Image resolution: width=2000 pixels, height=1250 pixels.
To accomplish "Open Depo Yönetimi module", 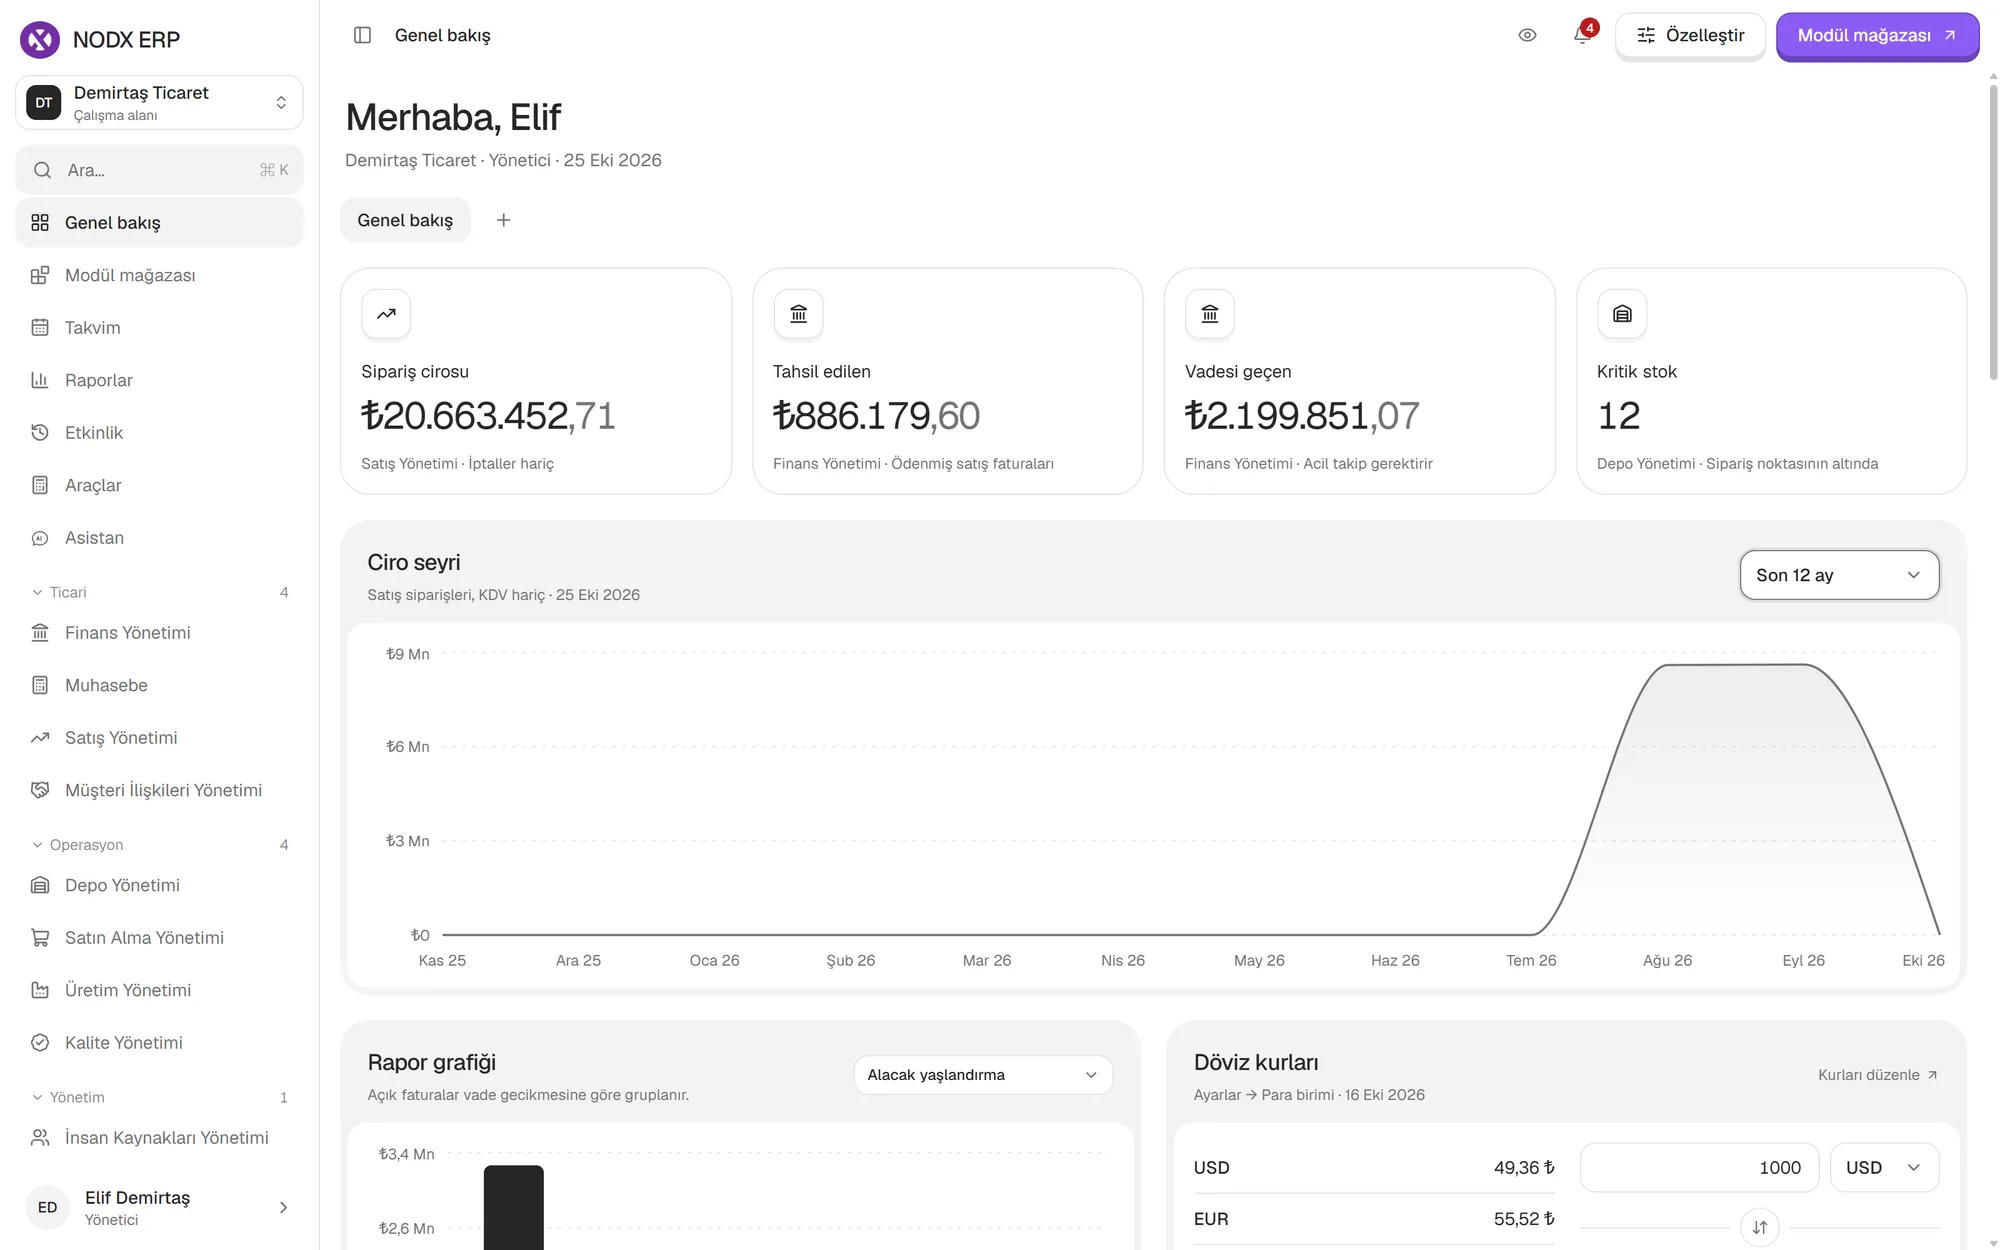I will (x=159, y=885).
